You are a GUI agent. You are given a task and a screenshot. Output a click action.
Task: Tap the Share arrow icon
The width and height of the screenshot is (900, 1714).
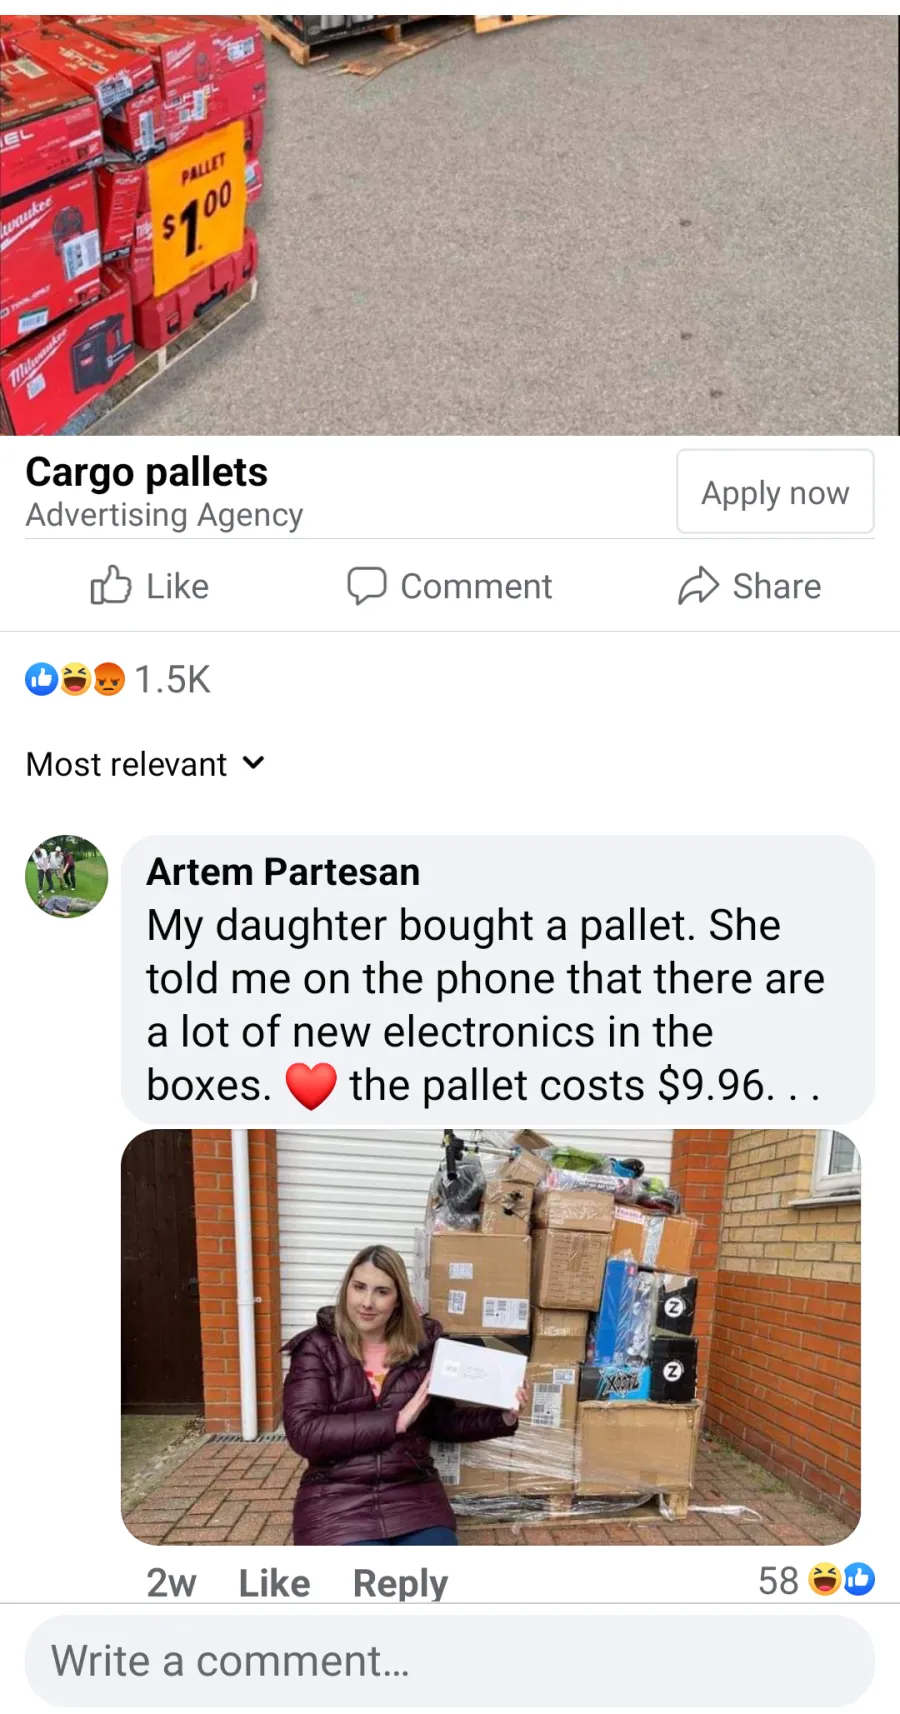(x=698, y=586)
